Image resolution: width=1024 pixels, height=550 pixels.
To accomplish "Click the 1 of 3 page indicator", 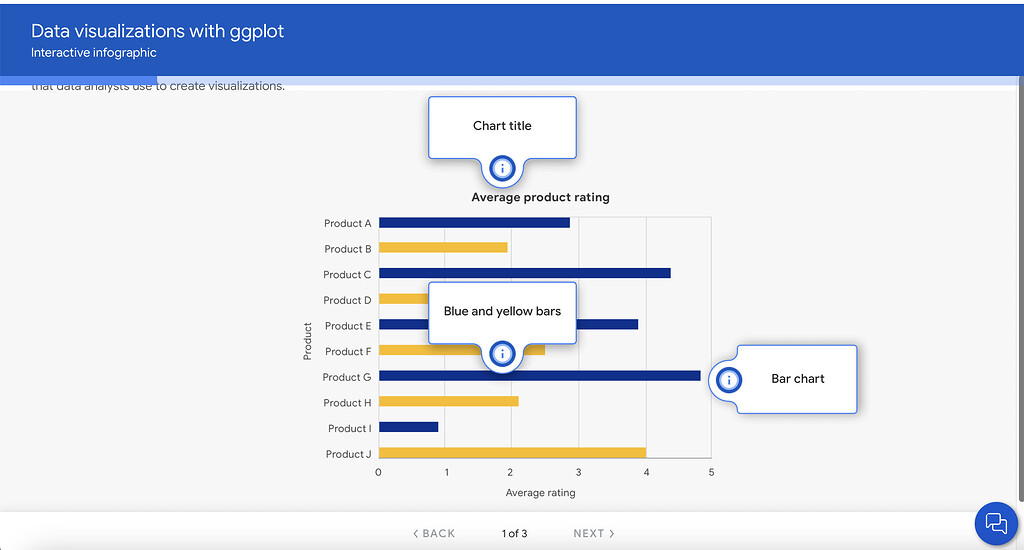I will click(x=514, y=533).
